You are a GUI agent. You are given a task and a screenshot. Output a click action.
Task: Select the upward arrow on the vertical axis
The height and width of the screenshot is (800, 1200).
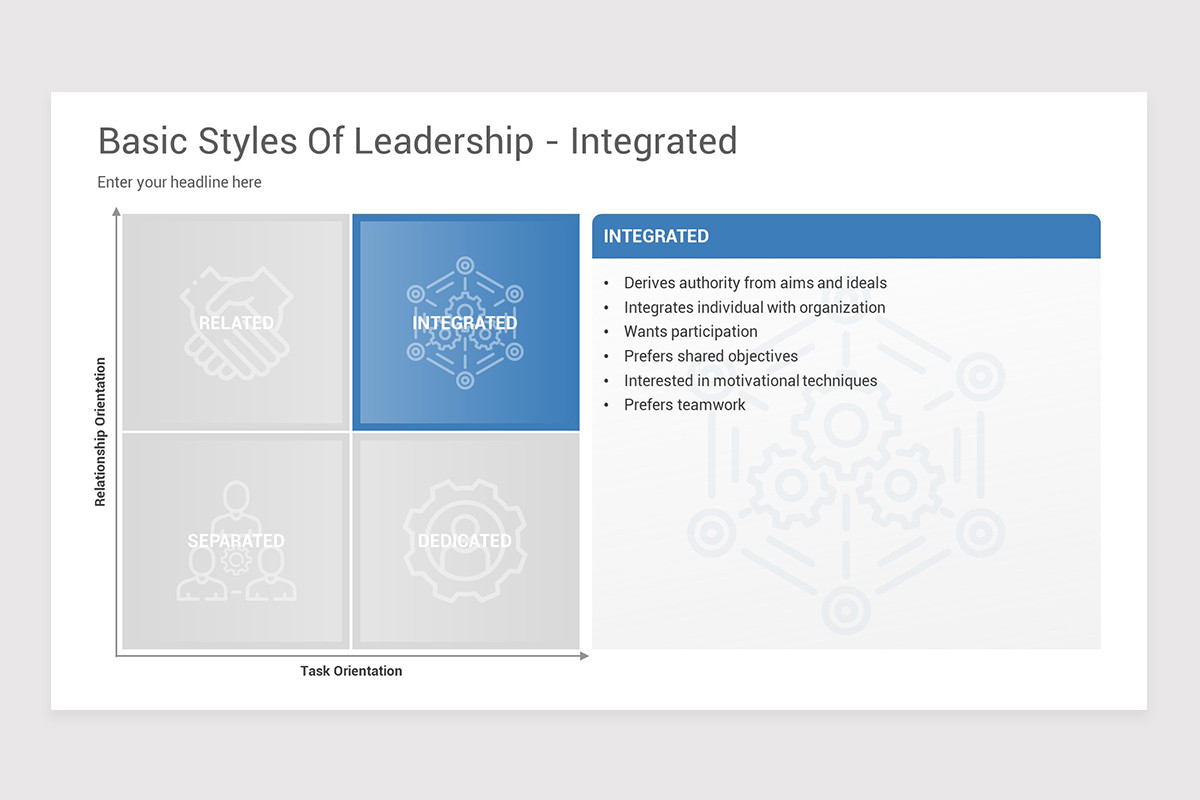tap(117, 212)
